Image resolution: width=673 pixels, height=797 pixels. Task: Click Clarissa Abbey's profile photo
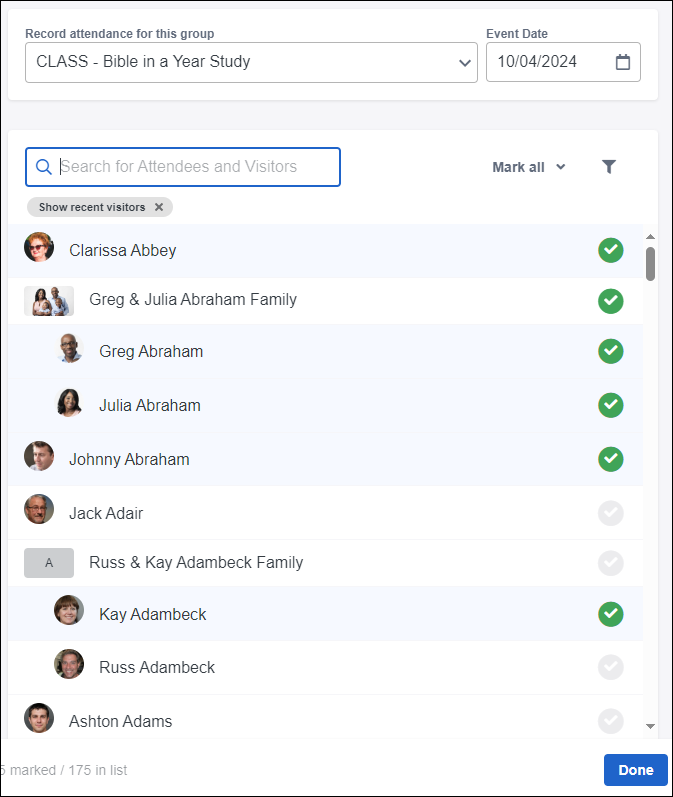[x=39, y=248]
